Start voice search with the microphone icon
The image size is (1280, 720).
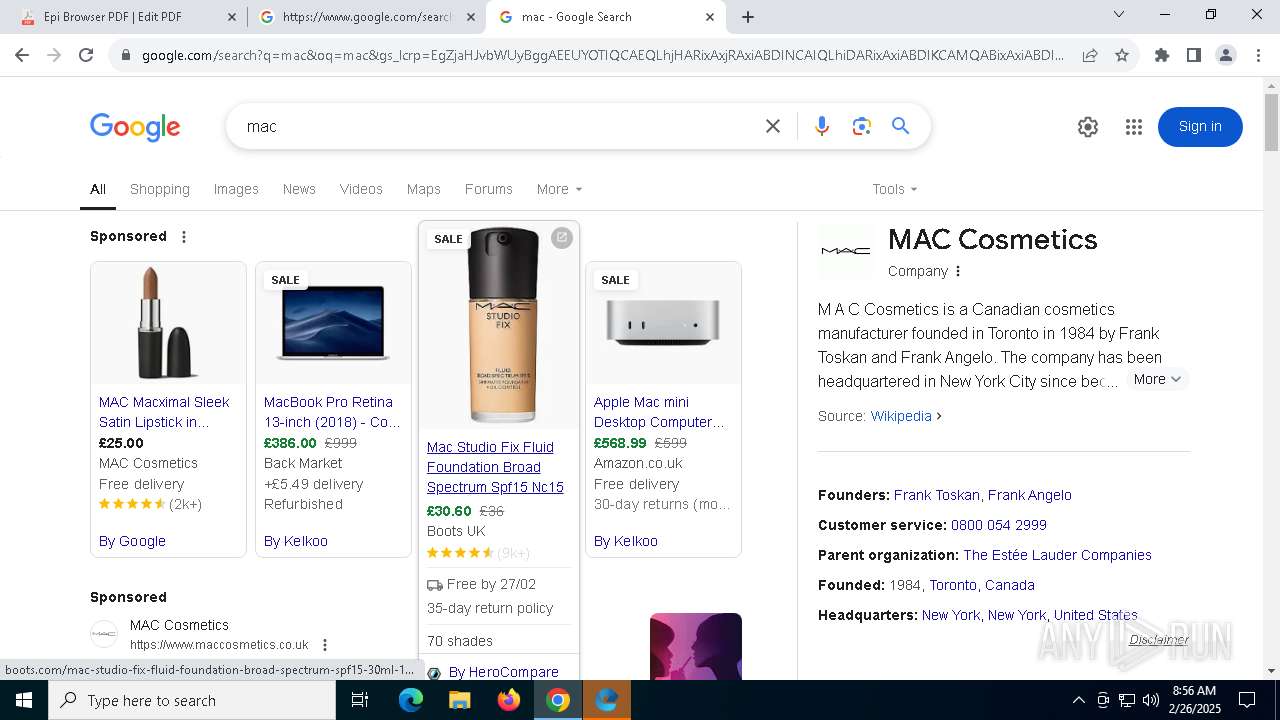coord(822,126)
